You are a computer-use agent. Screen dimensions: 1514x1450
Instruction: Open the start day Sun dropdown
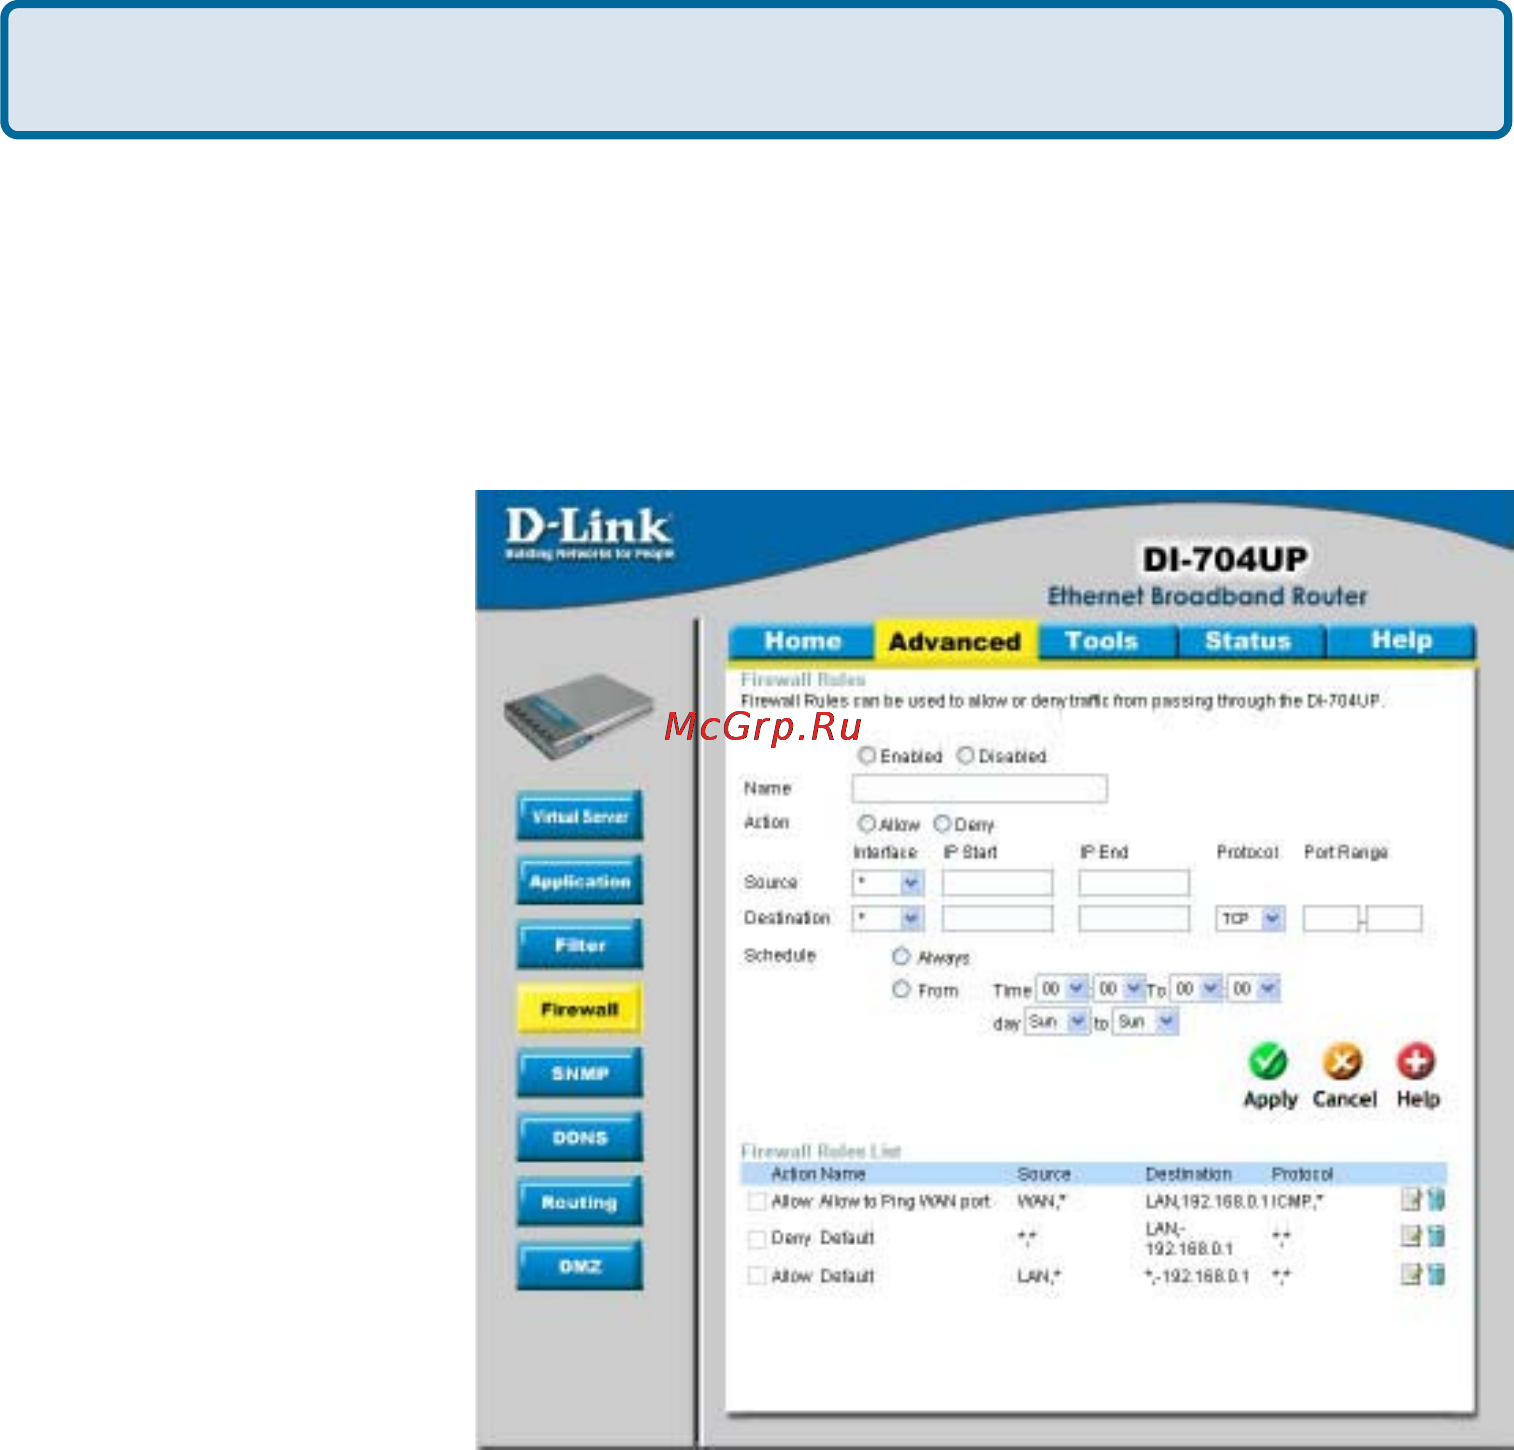coord(1057,1022)
